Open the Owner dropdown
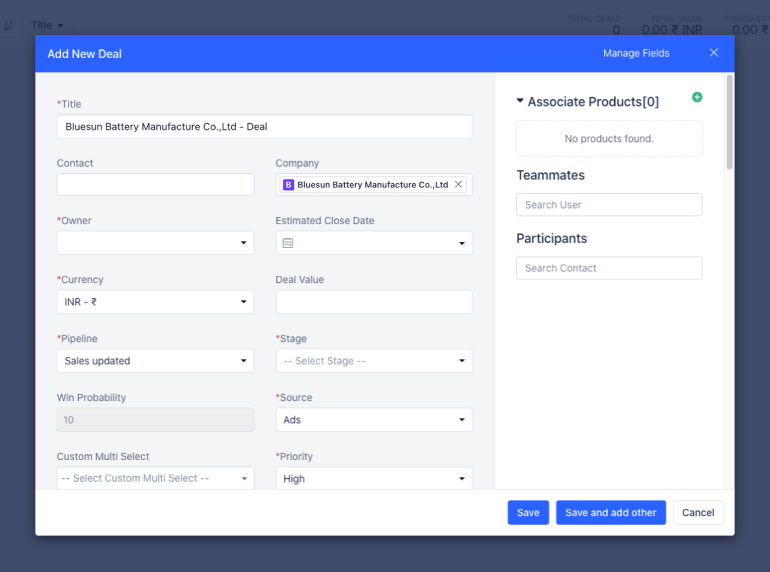The height and width of the screenshot is (572, 770). [155, 243]
